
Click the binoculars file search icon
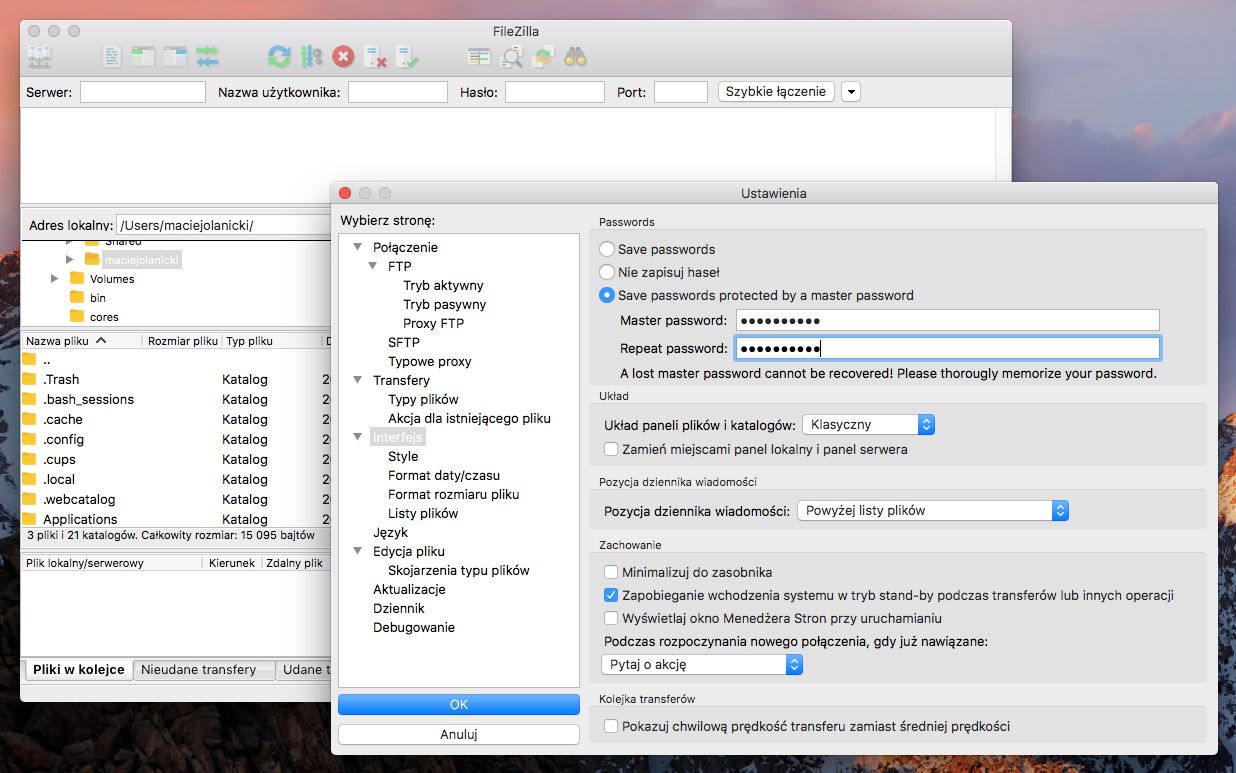[575, 57]
